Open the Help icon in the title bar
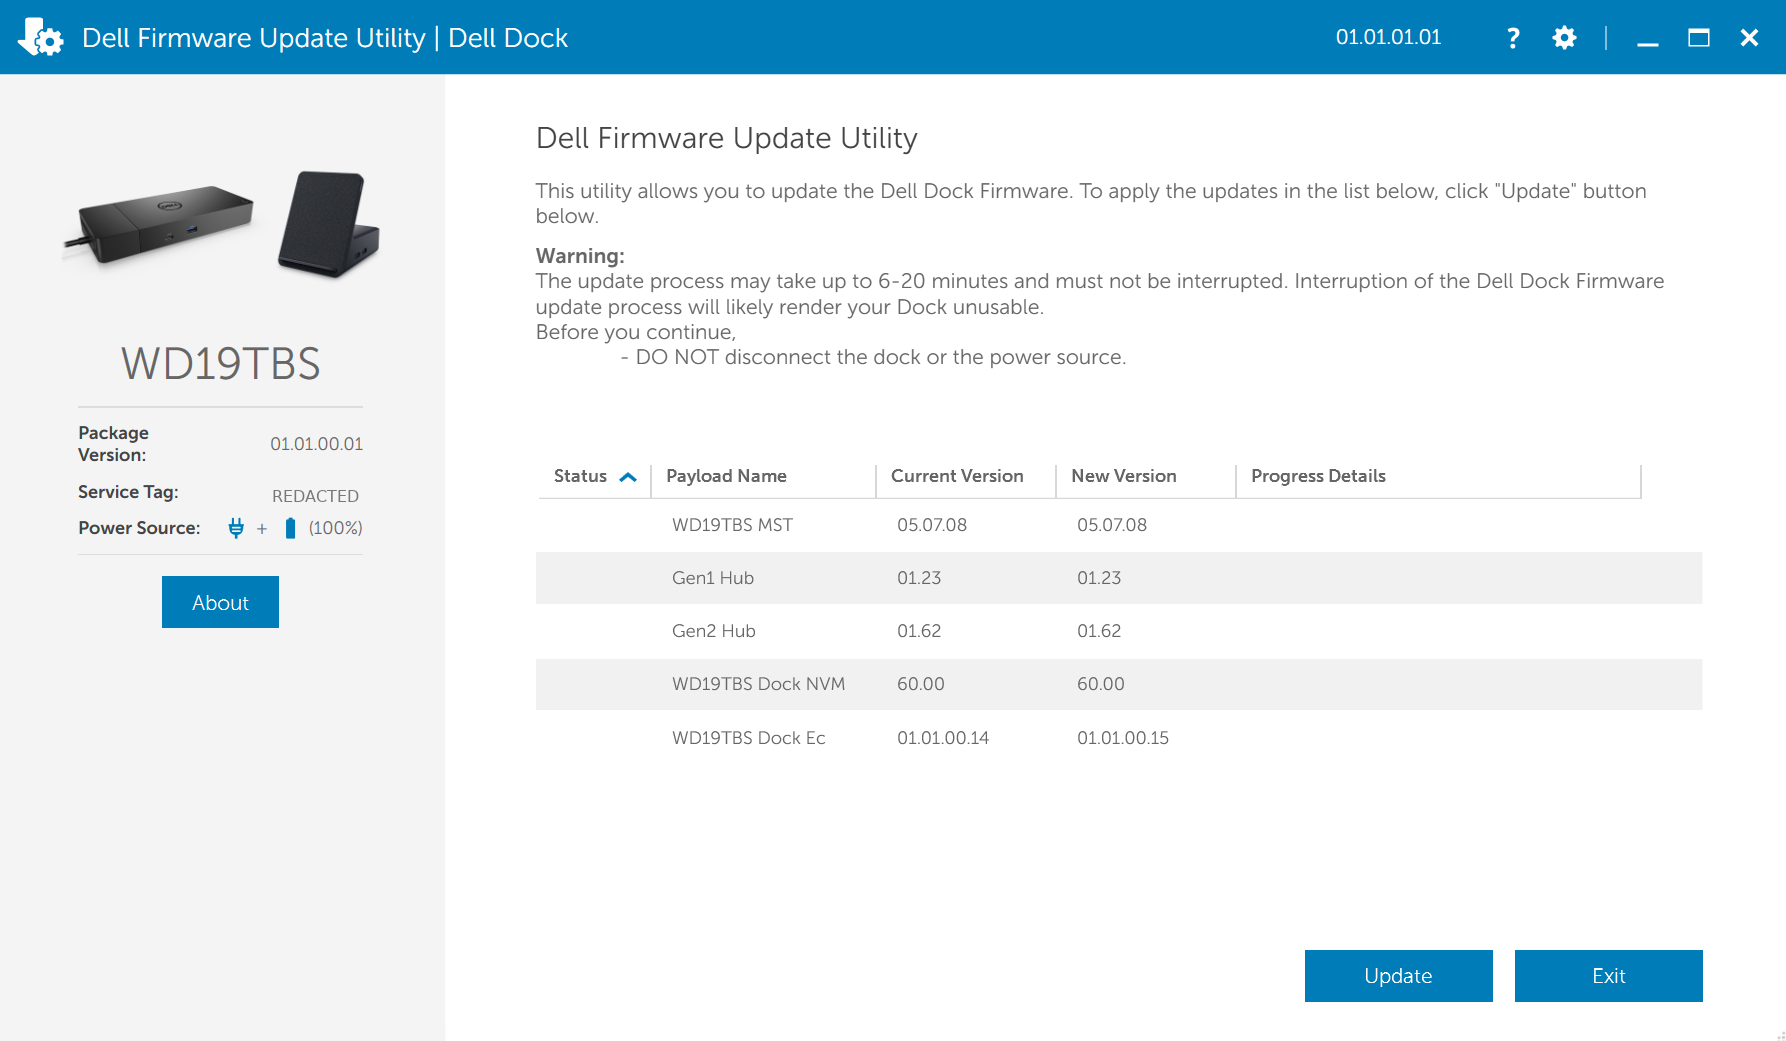Screen dimensions: 1786x1041 [1513, 37]
